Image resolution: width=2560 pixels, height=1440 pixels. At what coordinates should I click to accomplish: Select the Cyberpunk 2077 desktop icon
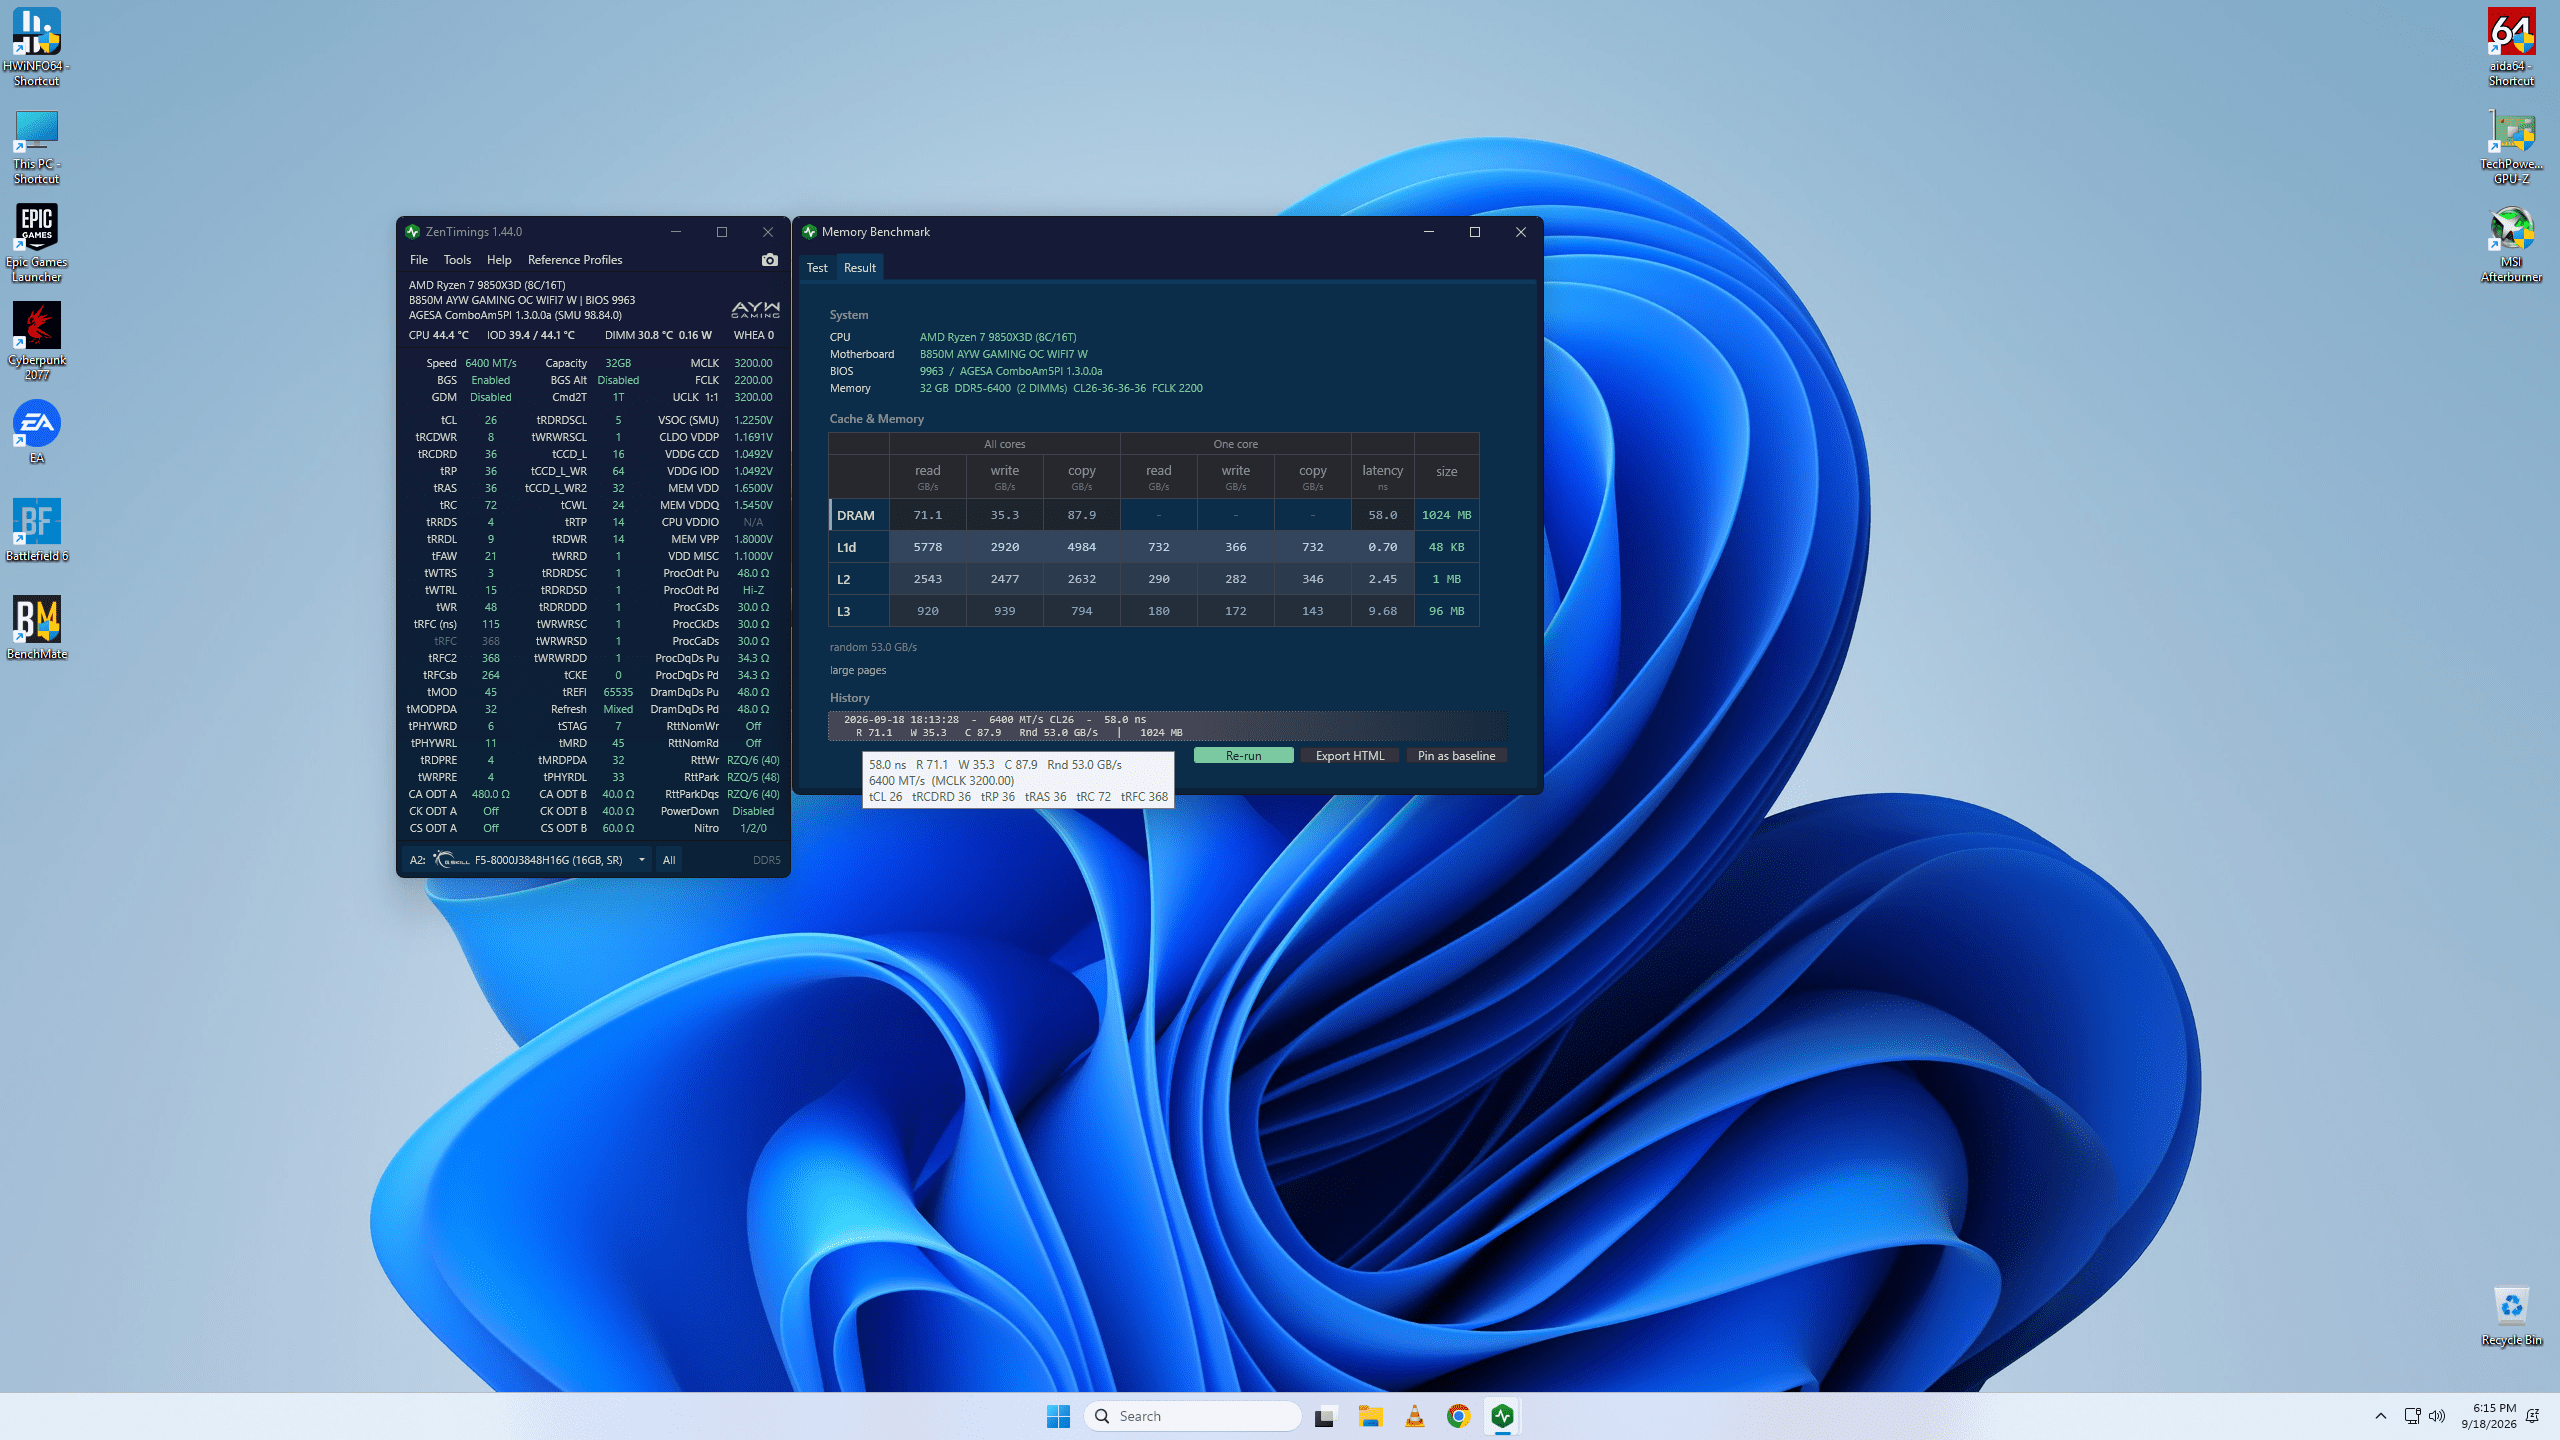point(36,342)
